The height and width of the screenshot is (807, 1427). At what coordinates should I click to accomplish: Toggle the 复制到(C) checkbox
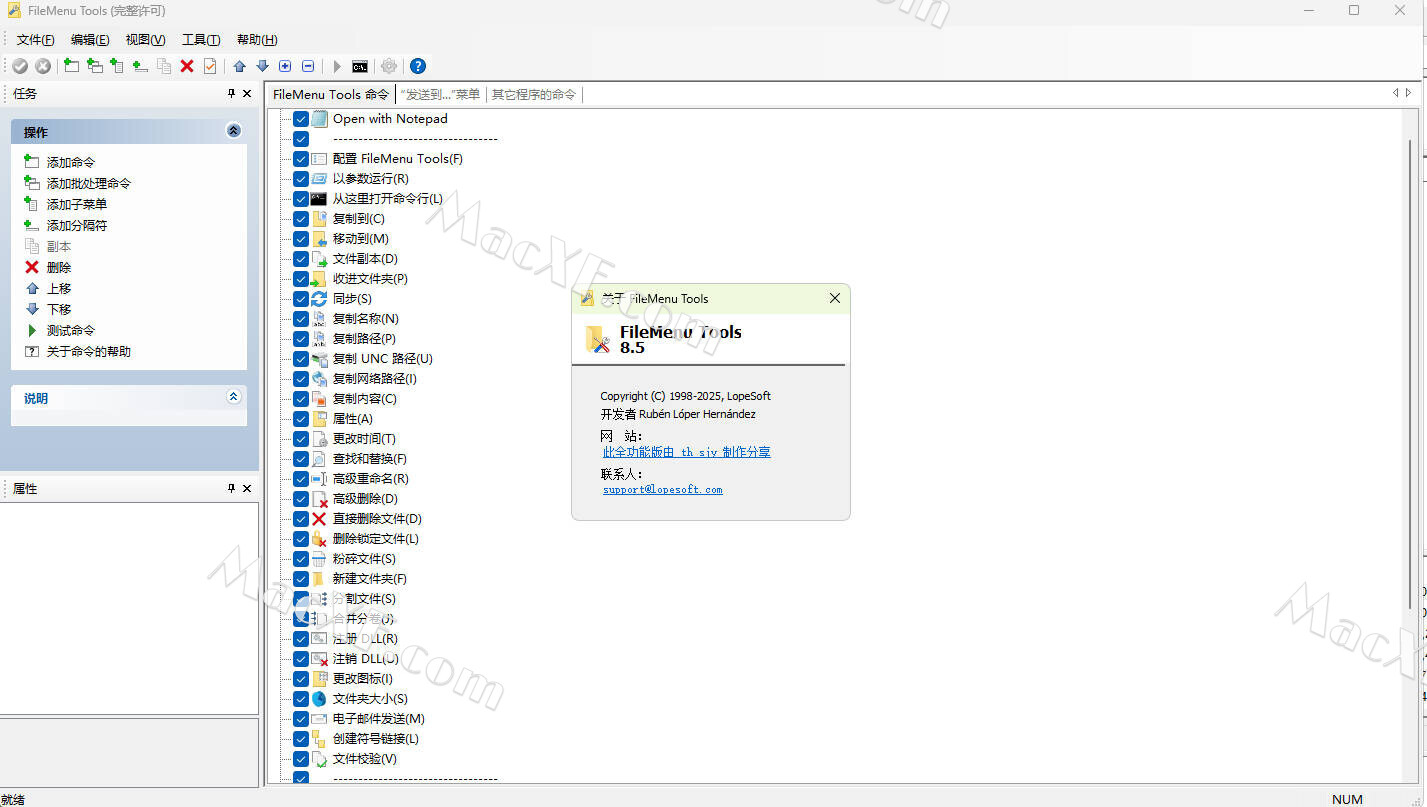[x=301, y=219]
